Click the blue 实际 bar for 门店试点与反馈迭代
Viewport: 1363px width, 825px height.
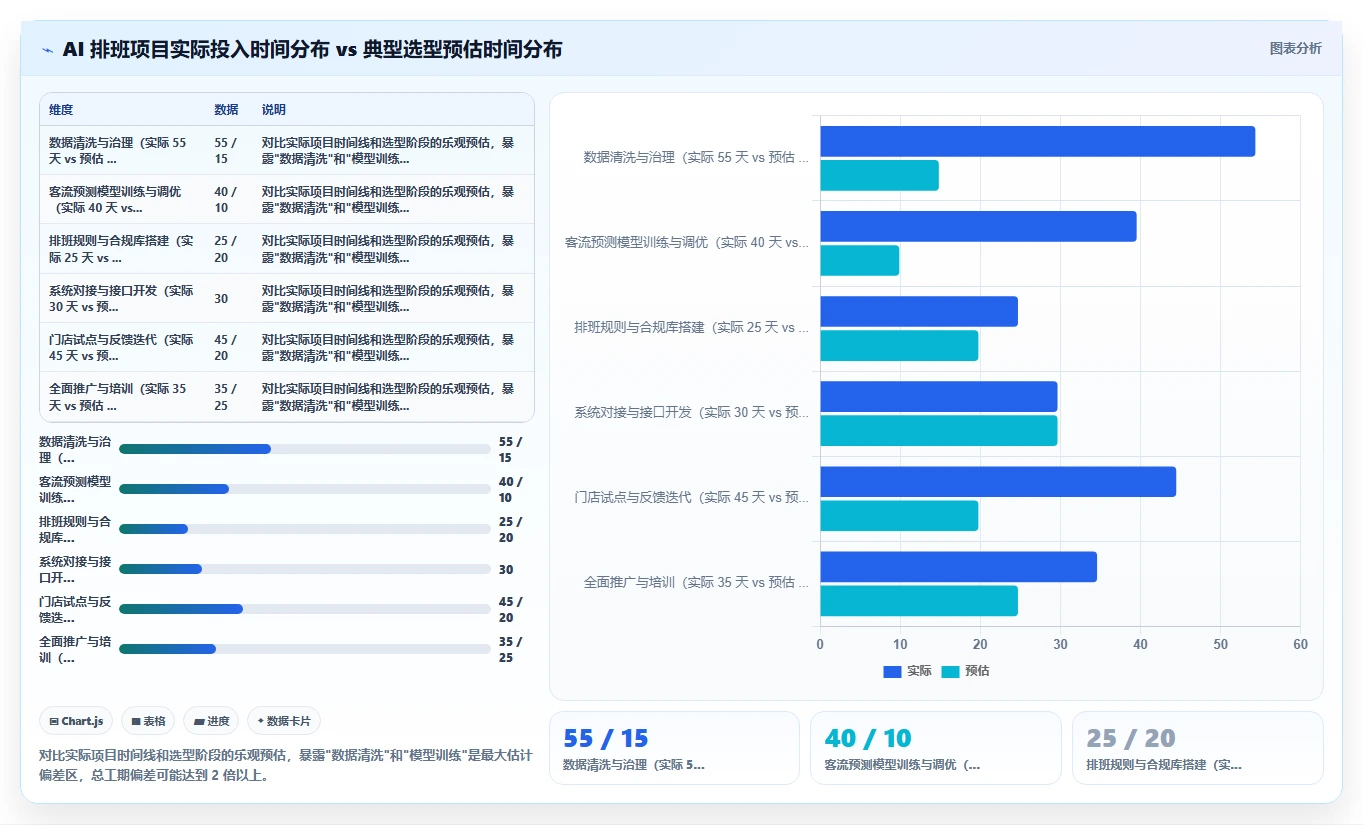click(998, 482)
